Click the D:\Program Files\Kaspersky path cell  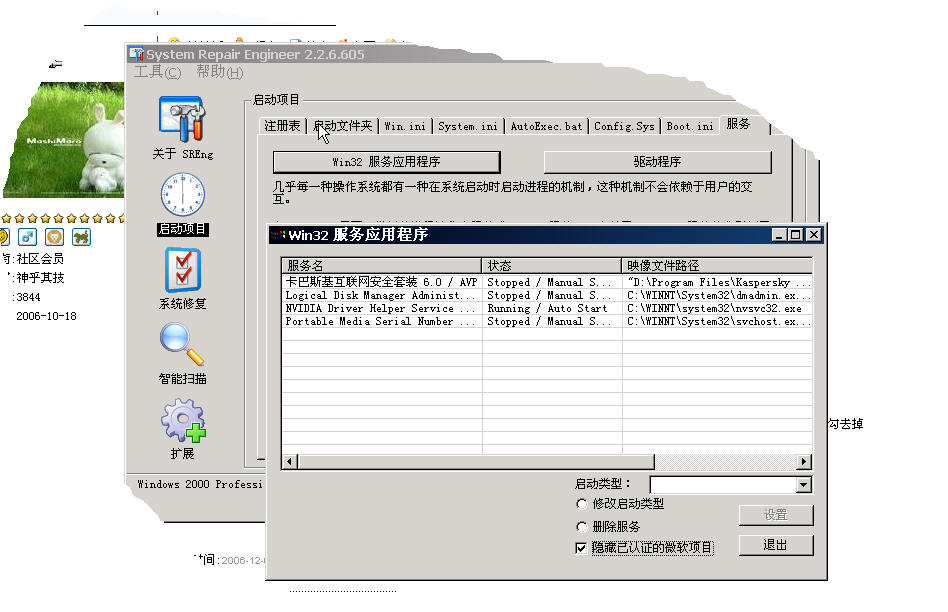click(719, 282)
